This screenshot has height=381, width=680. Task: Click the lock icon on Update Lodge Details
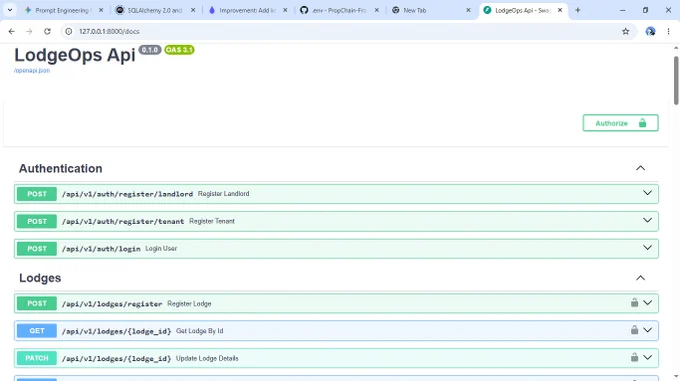click(x=634, y=357)
